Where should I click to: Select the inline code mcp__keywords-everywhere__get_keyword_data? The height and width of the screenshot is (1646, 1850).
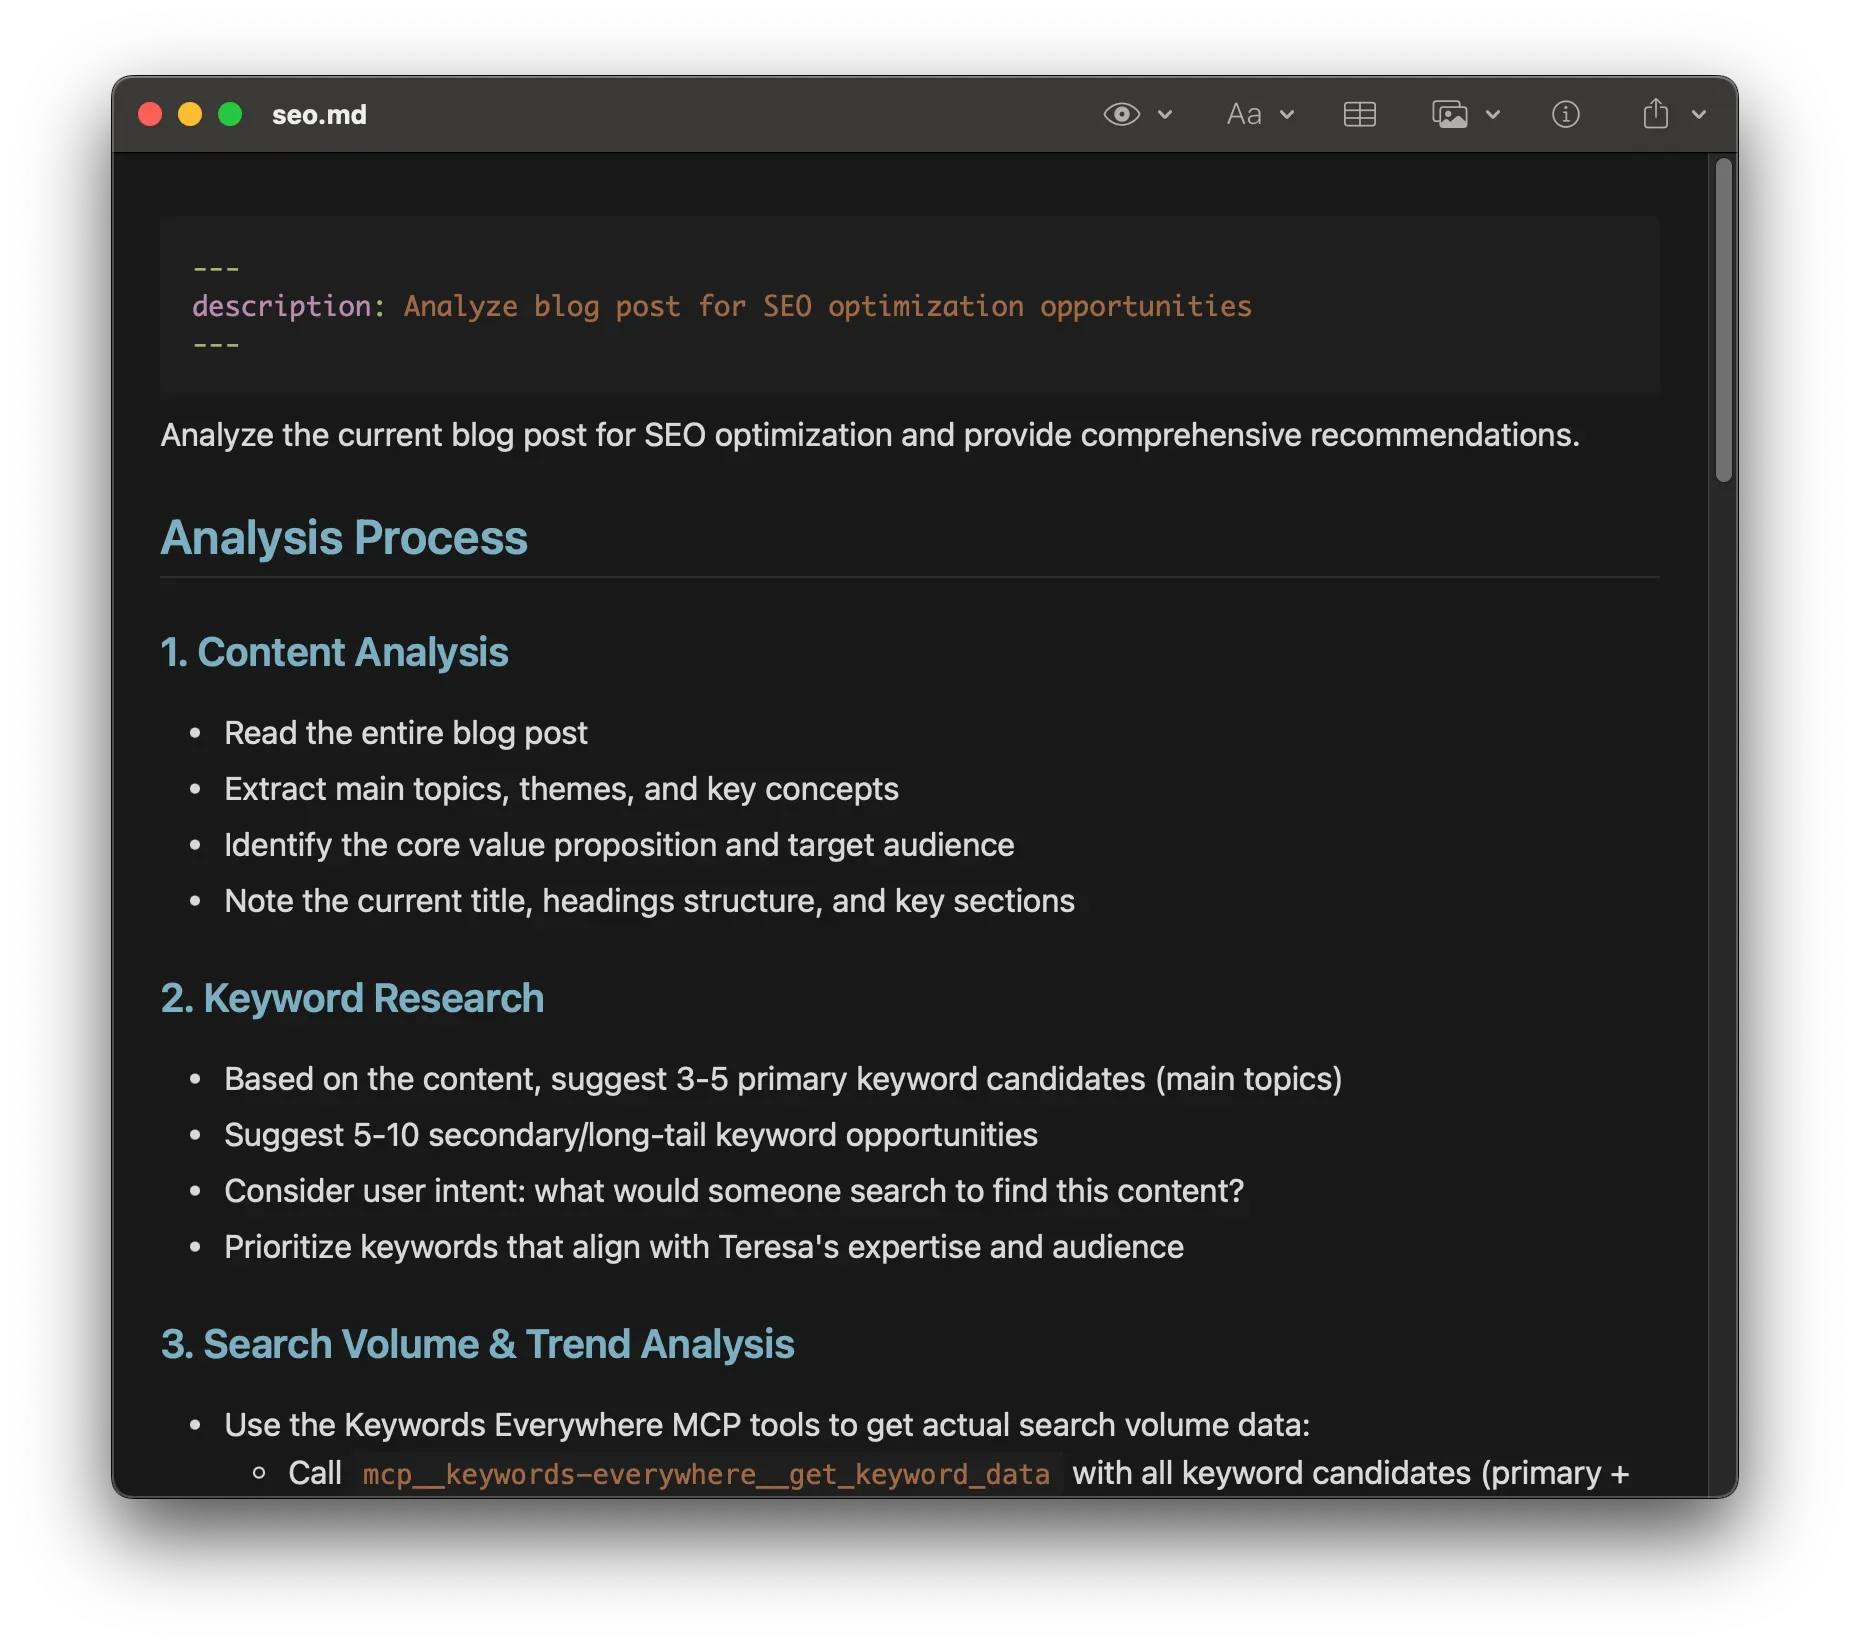[704, 1473]
